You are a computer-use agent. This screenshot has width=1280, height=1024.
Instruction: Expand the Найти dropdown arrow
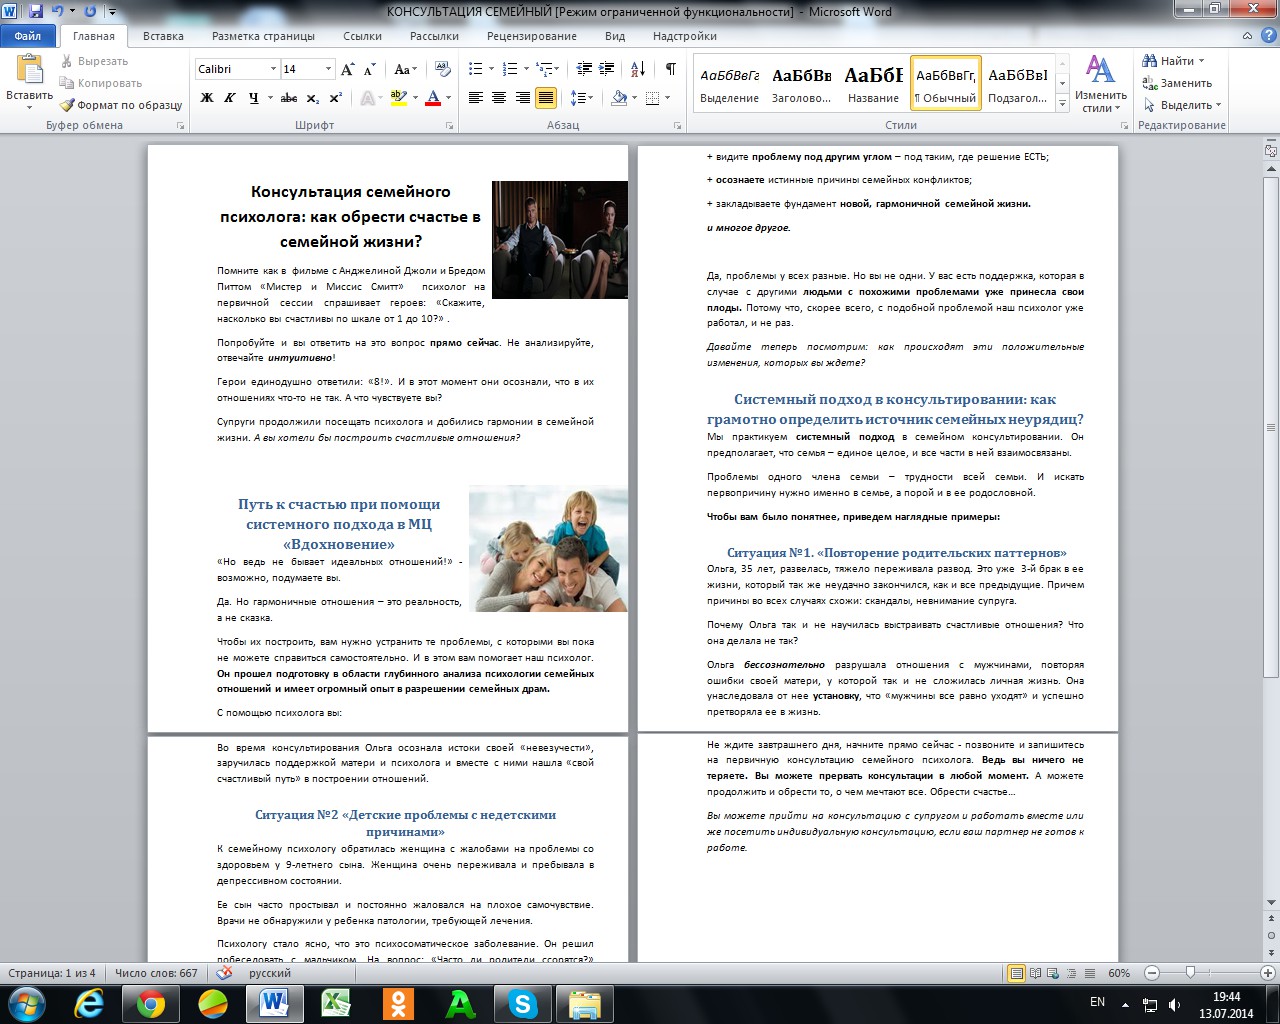(x=1201, y=61)
